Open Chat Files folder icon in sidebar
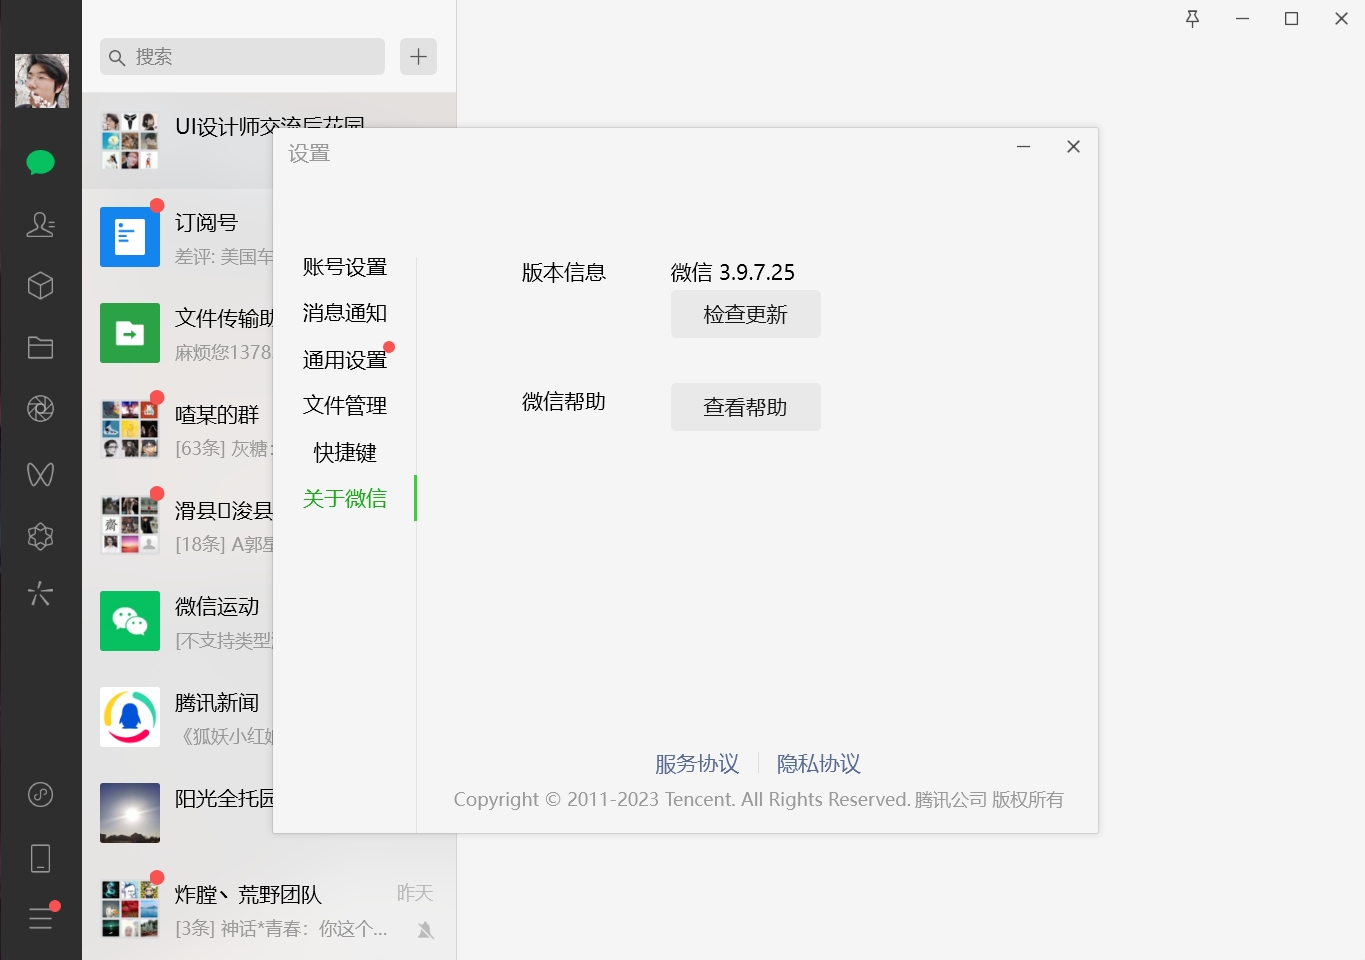Viewport: 1365px width, 960px height. click(x=40, y=347)
